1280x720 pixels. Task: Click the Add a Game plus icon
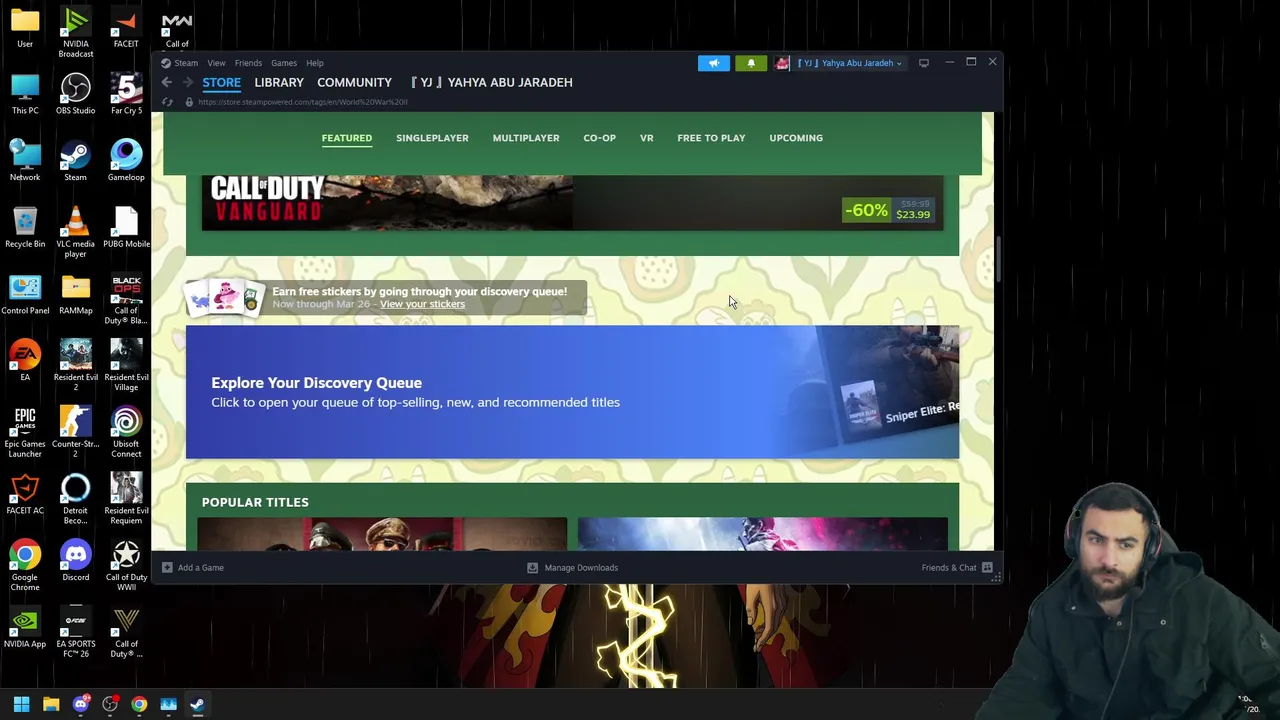(x=167, y=567)
